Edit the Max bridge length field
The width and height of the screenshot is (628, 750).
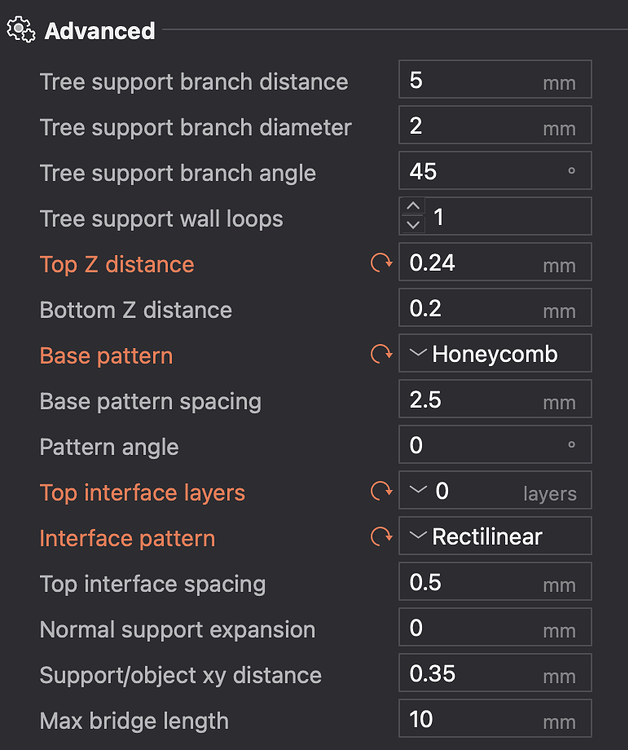coord(495,718)
